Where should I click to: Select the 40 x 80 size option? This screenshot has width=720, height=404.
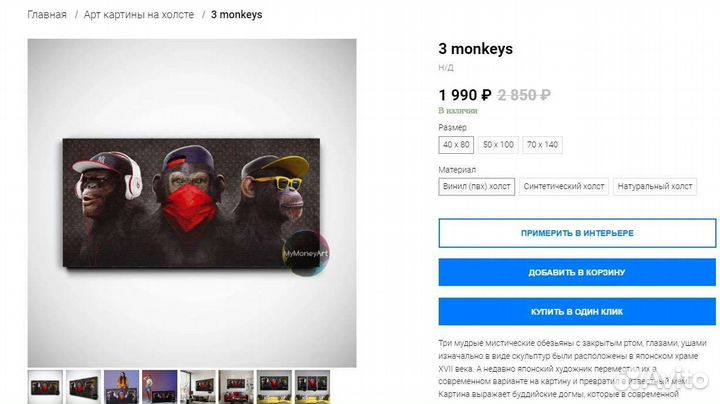tap(456, 145)
